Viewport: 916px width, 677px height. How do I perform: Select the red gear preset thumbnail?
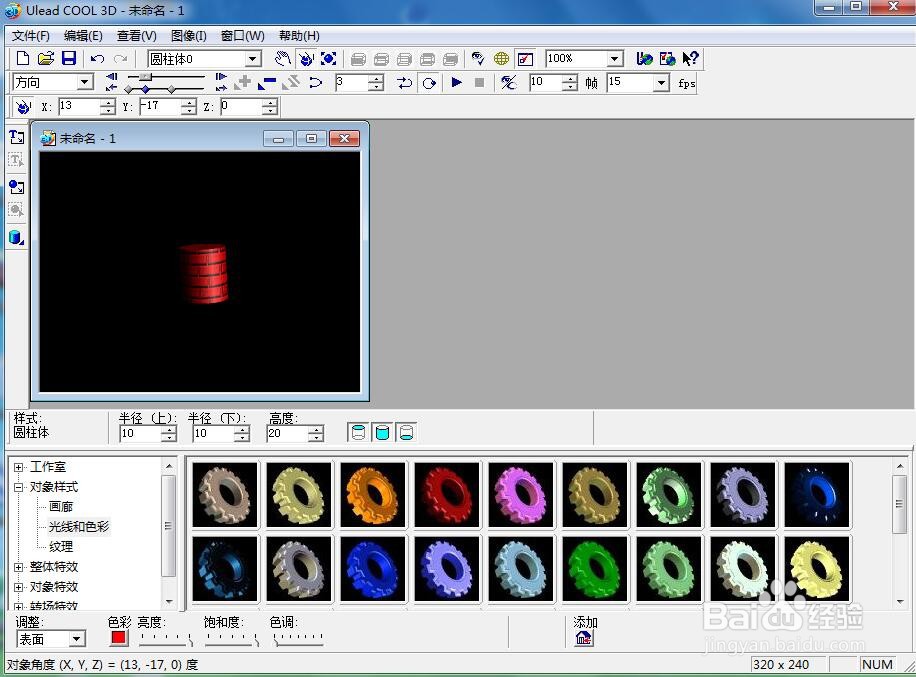tap(447, 495)
